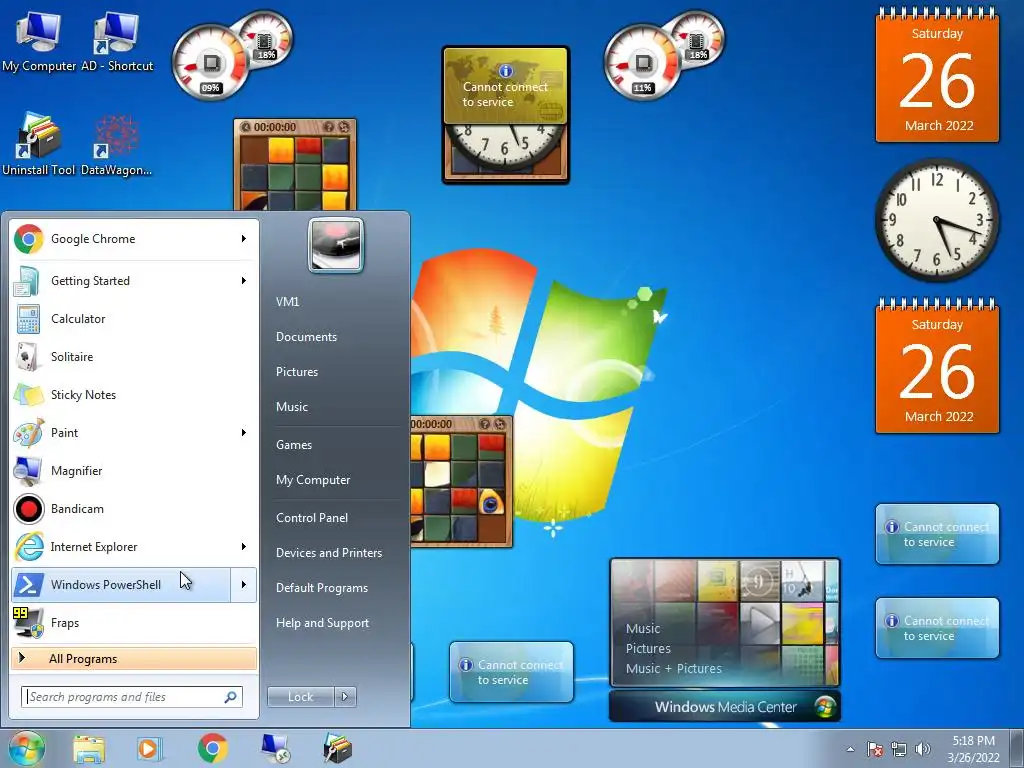Click the left CPU meter gadget showing 09%
Viewport: 1024px width, 768px height.
(x=212, y=64)
